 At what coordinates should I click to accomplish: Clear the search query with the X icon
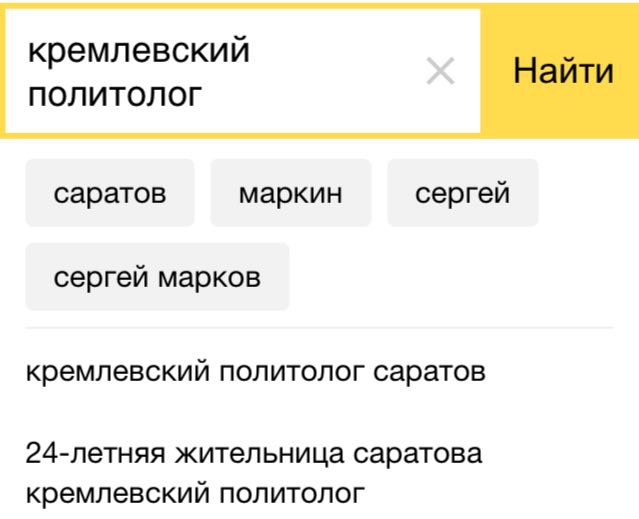click(x=440, y=72)
